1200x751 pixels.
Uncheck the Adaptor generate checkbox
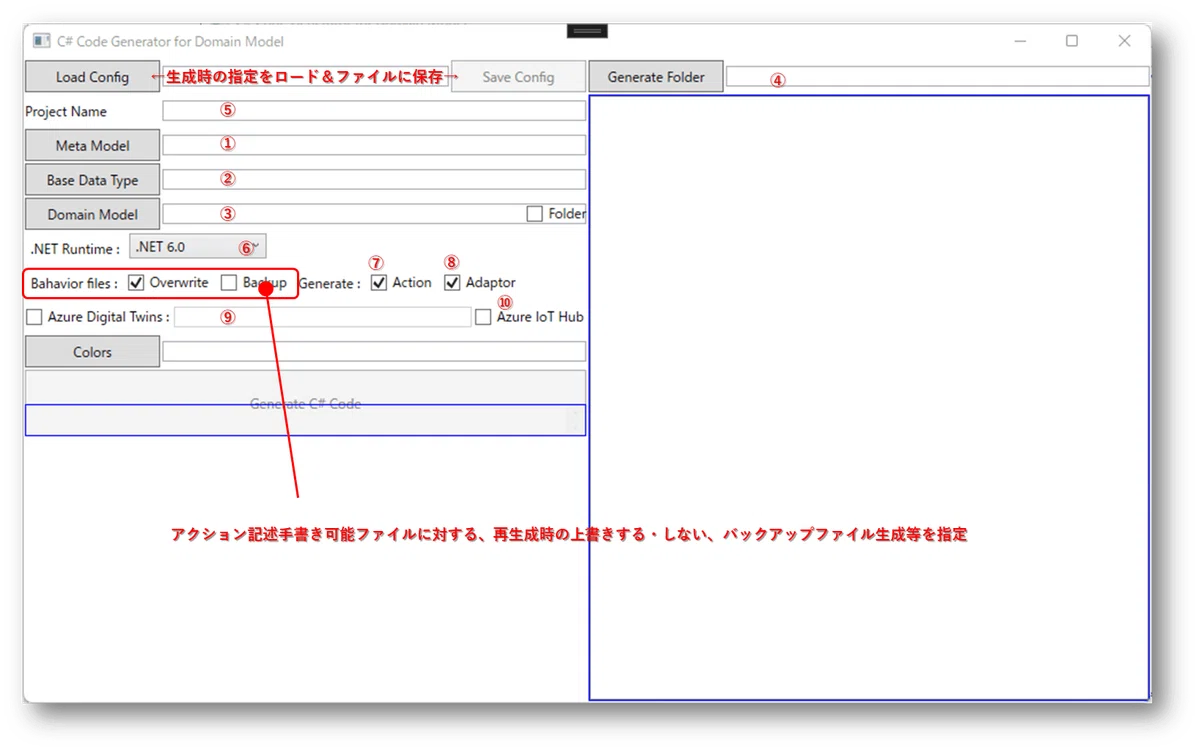(452, 283)
